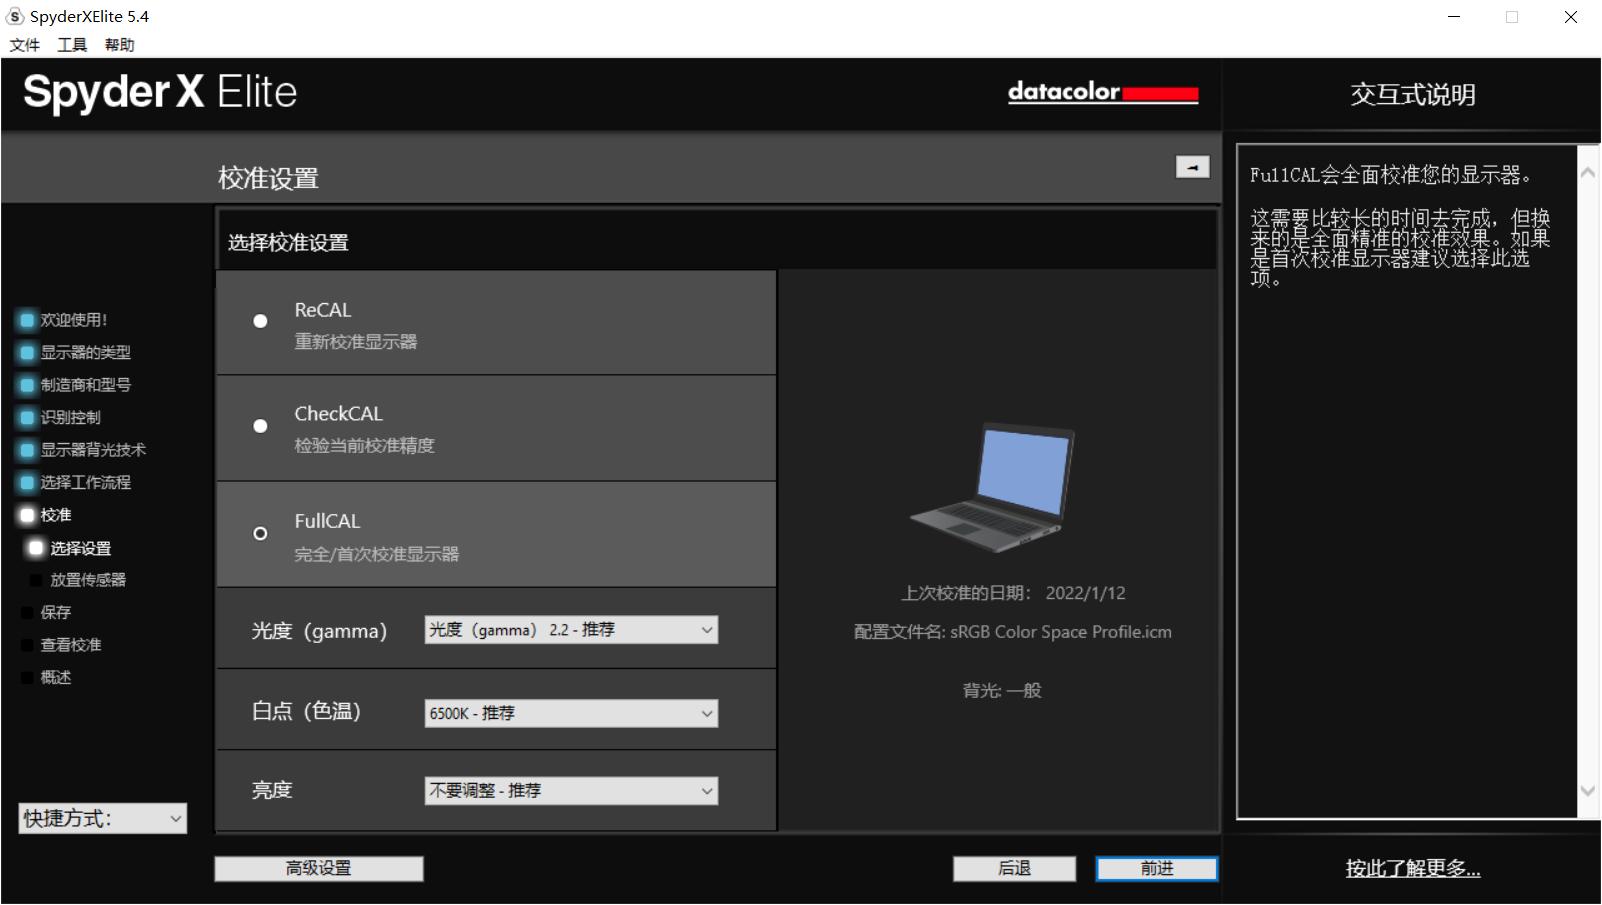Click the 制造商和型号 step indicator icon

click(x=27, y=385)
